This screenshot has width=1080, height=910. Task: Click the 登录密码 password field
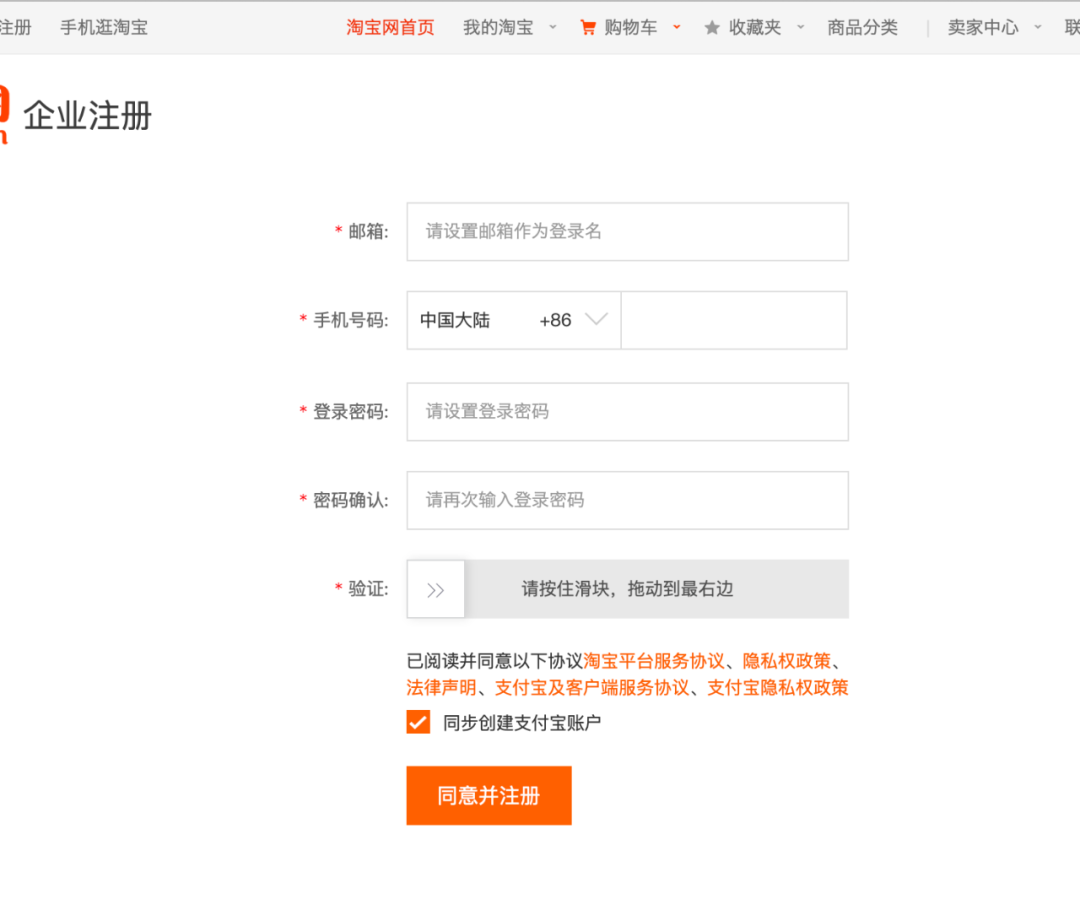click(627, 411)
